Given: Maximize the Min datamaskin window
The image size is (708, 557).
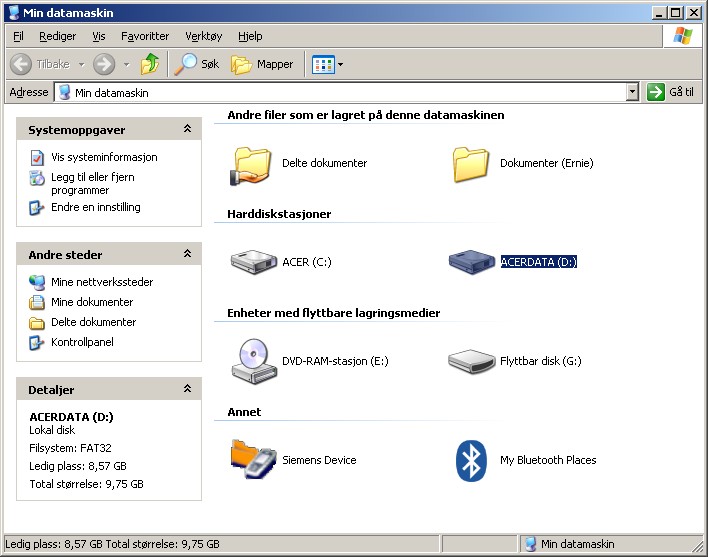Looking at the screenshot, I should 676,13.
